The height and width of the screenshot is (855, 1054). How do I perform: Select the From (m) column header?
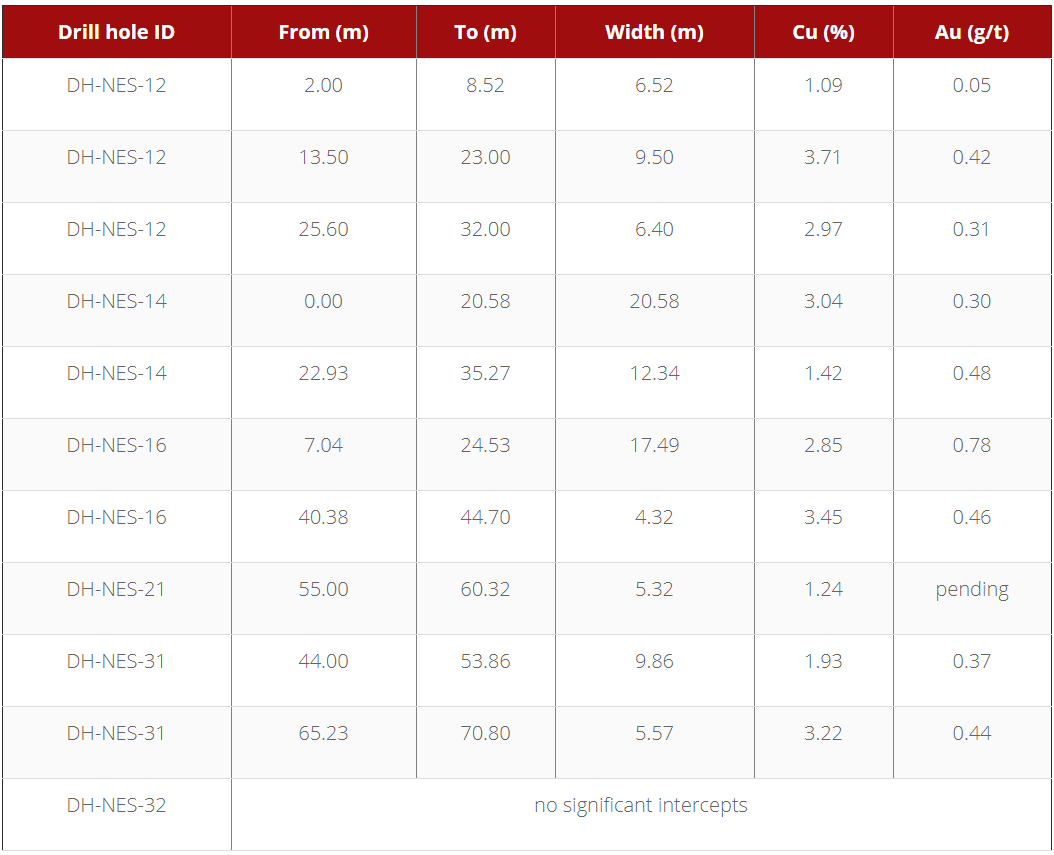click(x=324, y=32)
